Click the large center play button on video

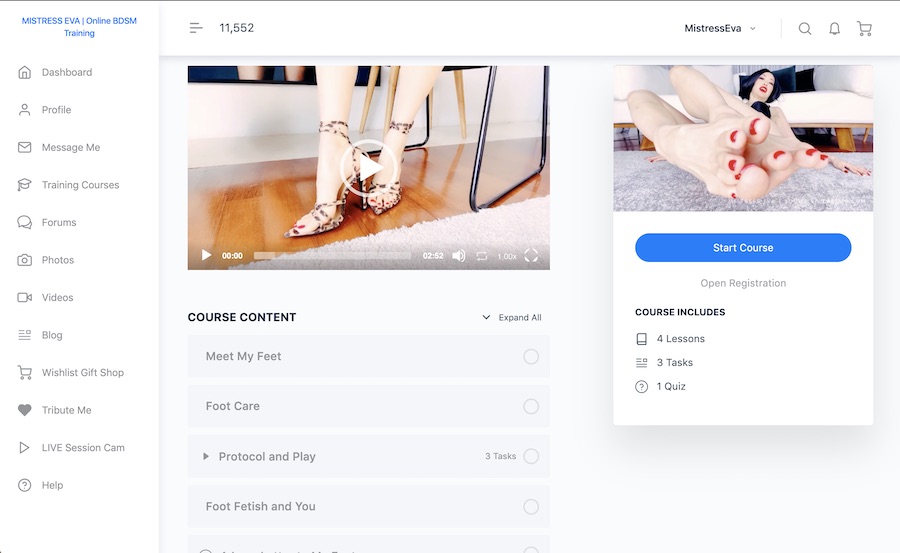pyautogui.click(x=368, y=168)
